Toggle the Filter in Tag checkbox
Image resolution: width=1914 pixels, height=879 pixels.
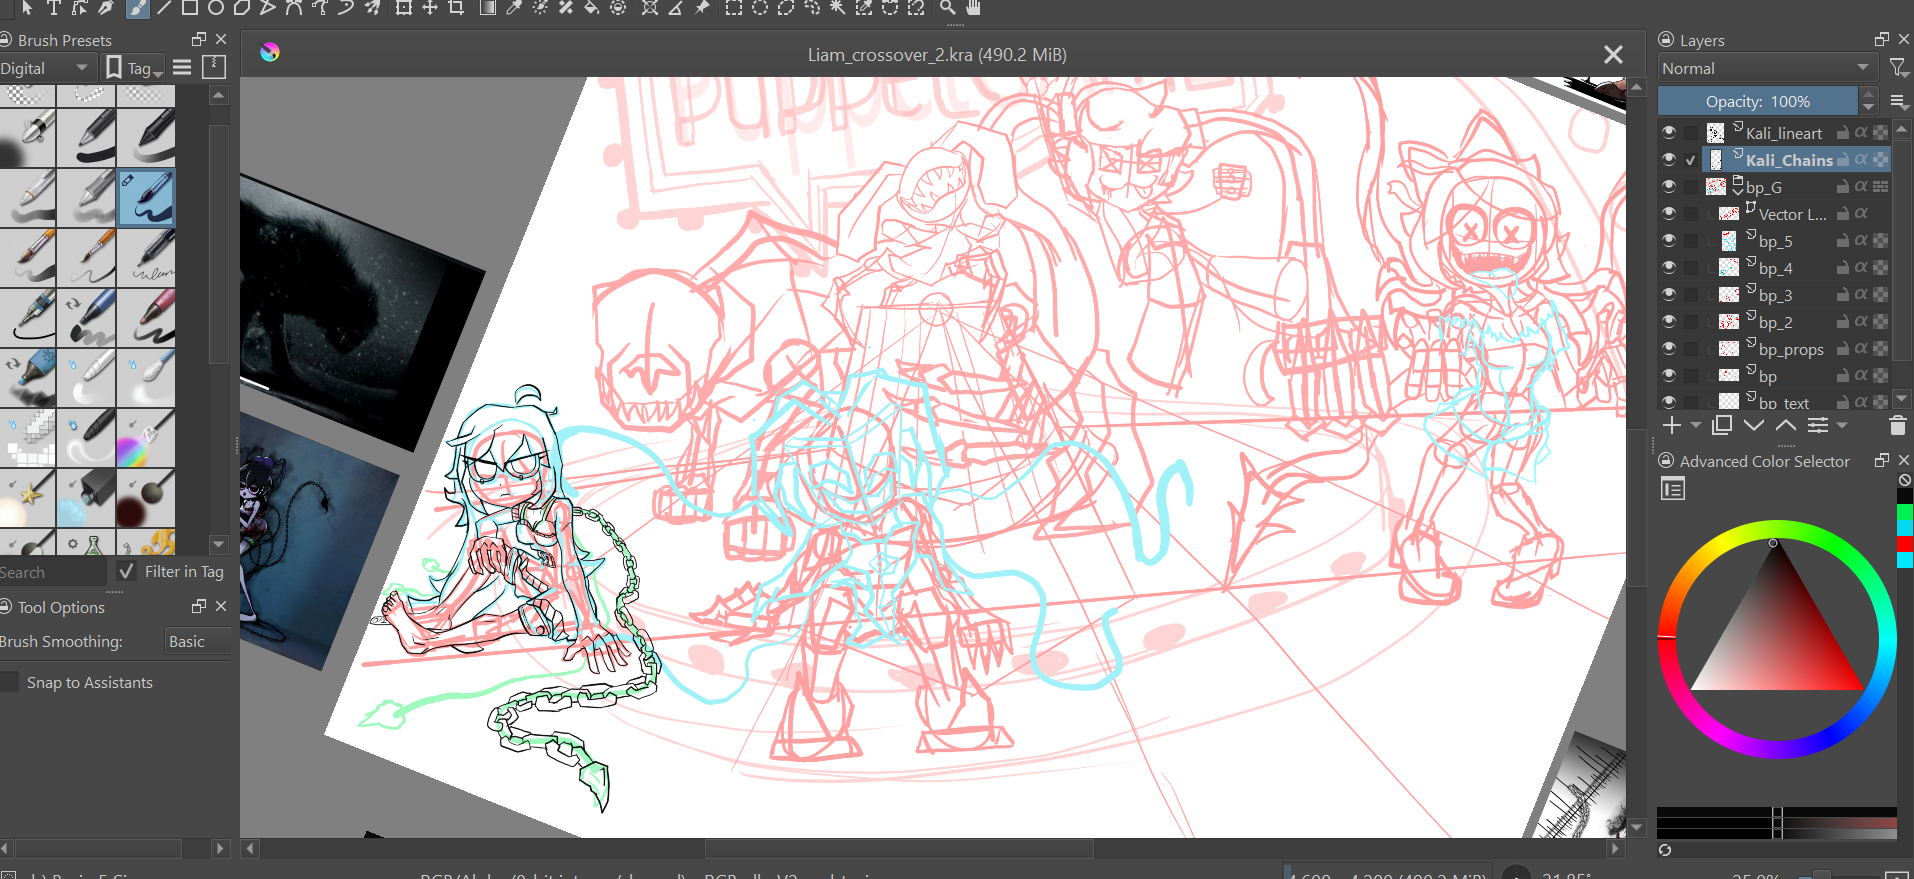(126, 571)
